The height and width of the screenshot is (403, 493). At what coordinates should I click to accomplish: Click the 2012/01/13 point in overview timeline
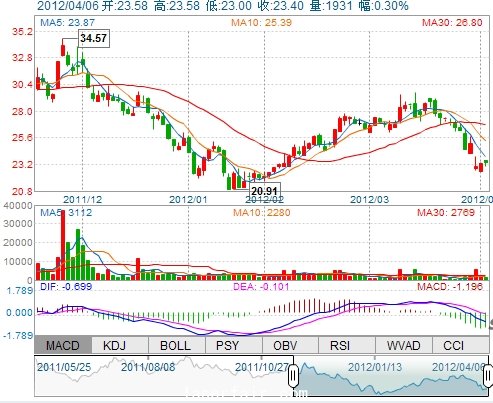[x=375, y=367]
